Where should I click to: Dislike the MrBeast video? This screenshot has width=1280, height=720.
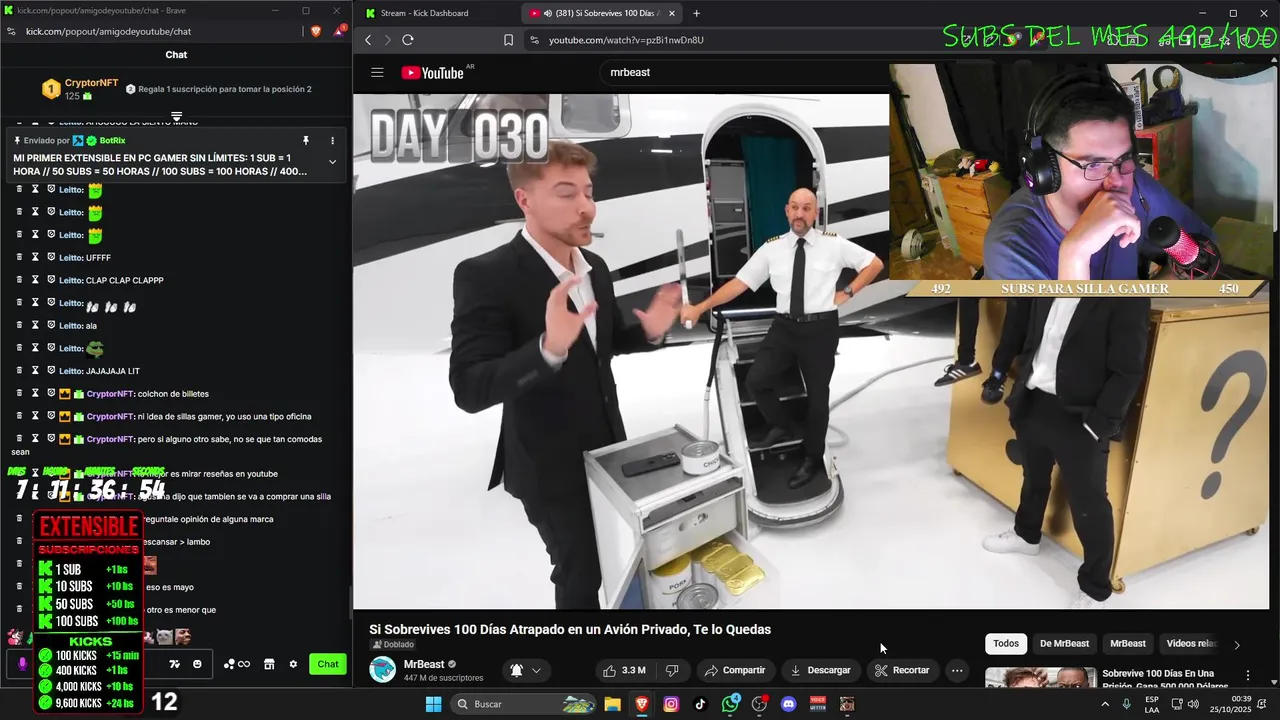[x=672, y=670]
